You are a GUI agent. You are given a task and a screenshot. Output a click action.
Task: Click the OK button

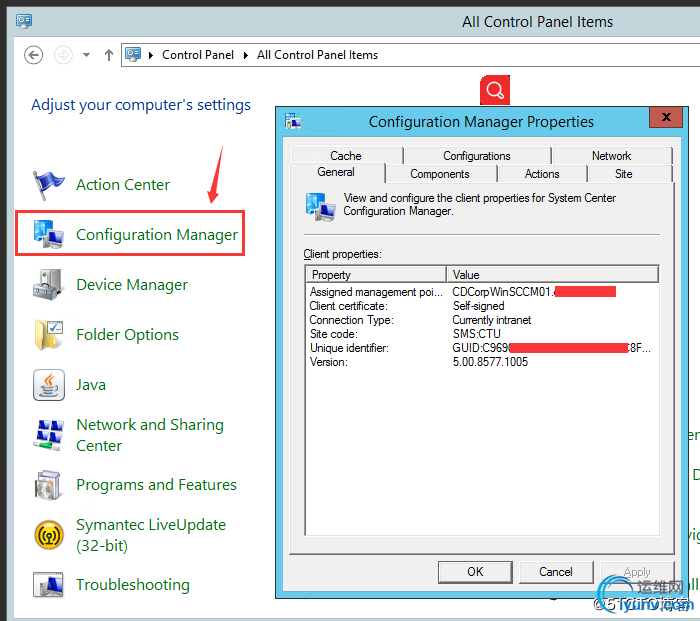tap(475, 572)
